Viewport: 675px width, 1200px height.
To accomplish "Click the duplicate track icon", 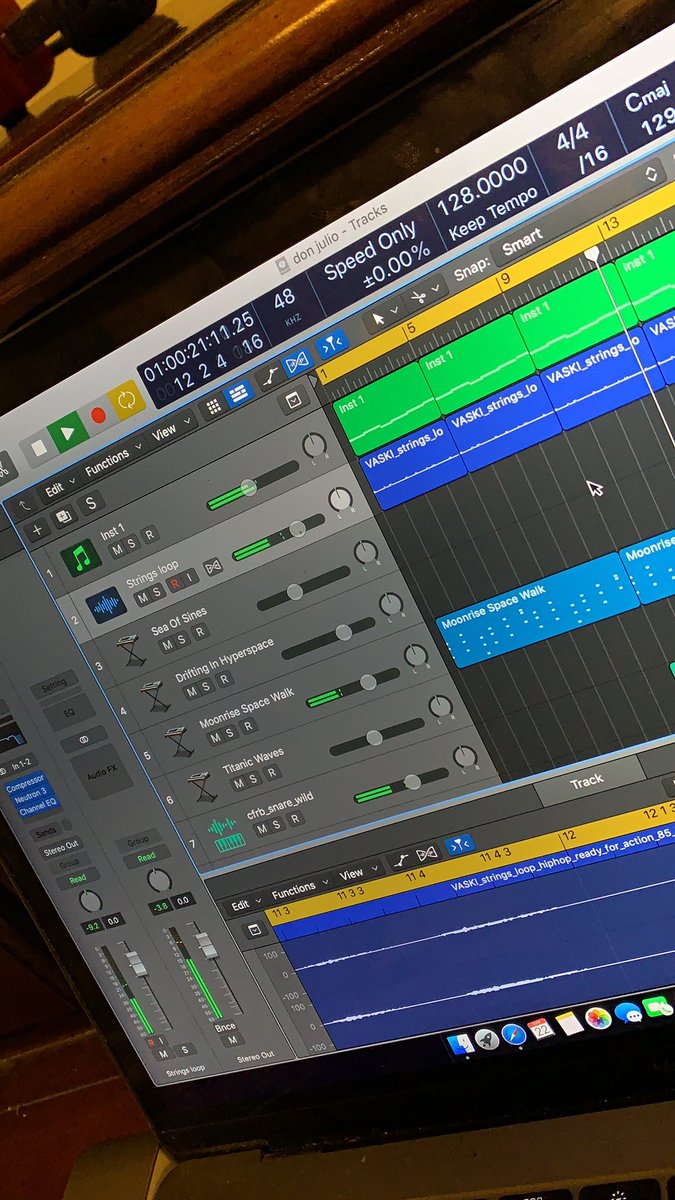I will [x=64, y=517].
